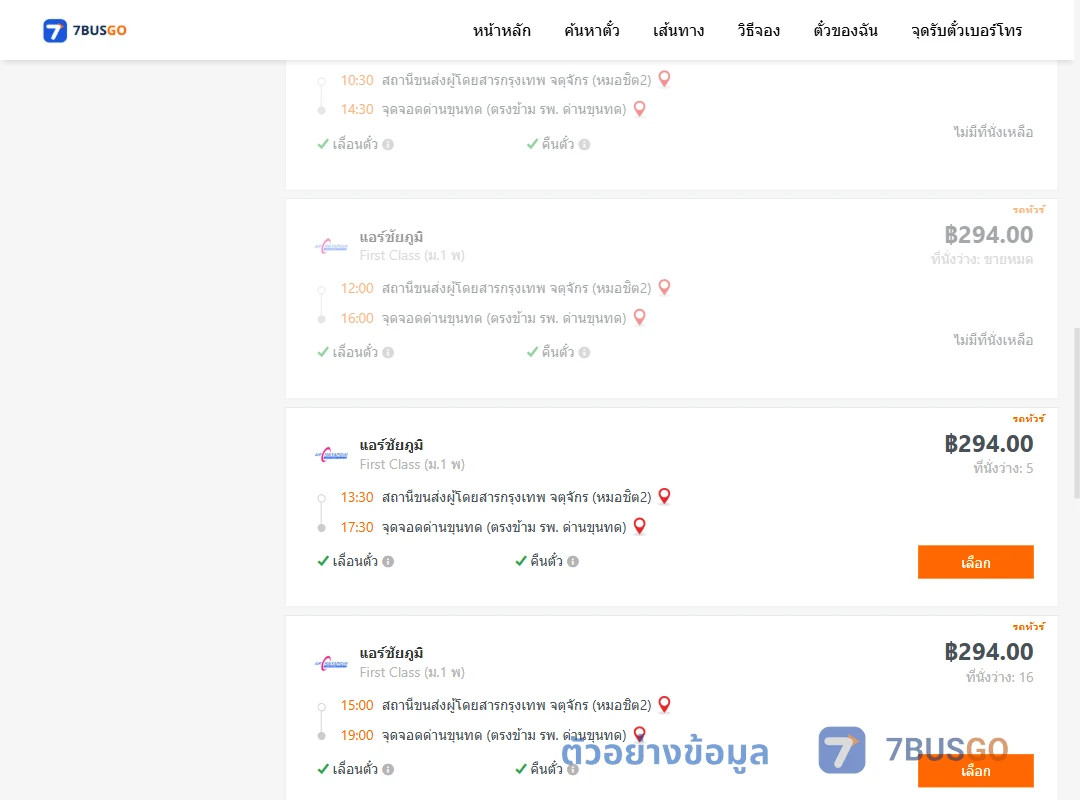This screenshot has width=1080, height=800.
Task: Click the ฿294.00 price of 15:00 trip
Action: [988, 652]
